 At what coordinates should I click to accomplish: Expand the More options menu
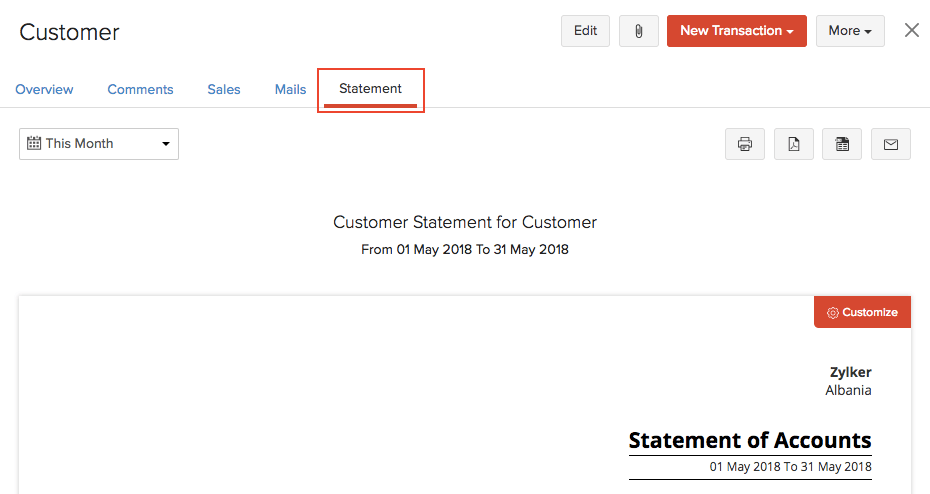849,31
